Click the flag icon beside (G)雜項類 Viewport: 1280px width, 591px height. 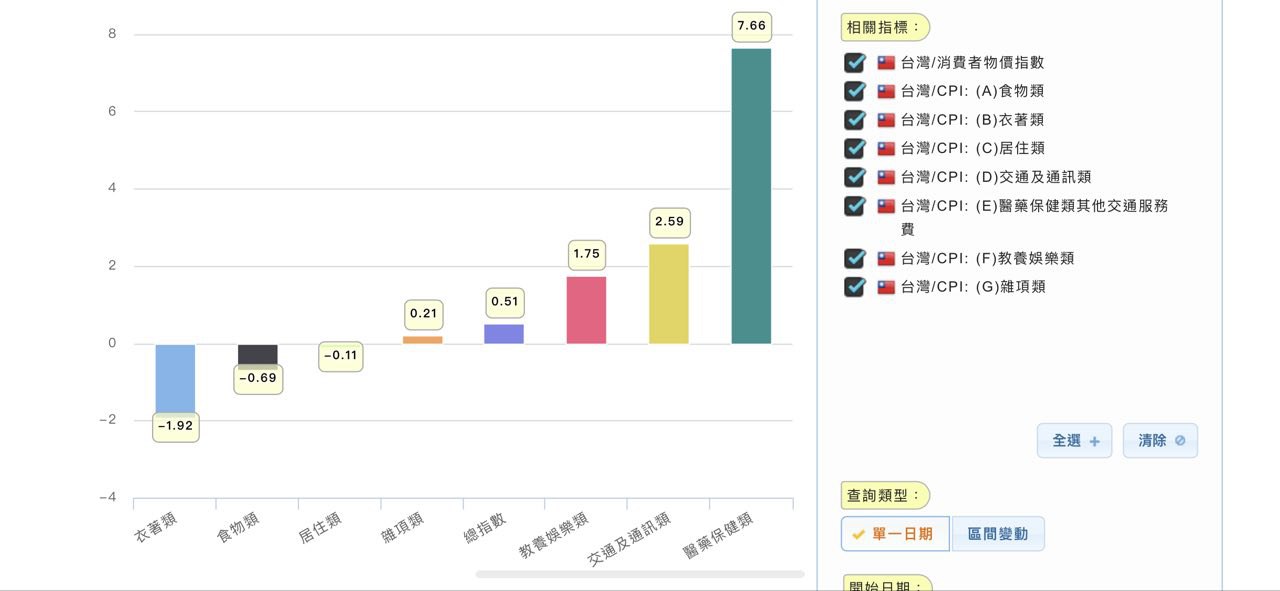tap(886, 287)
